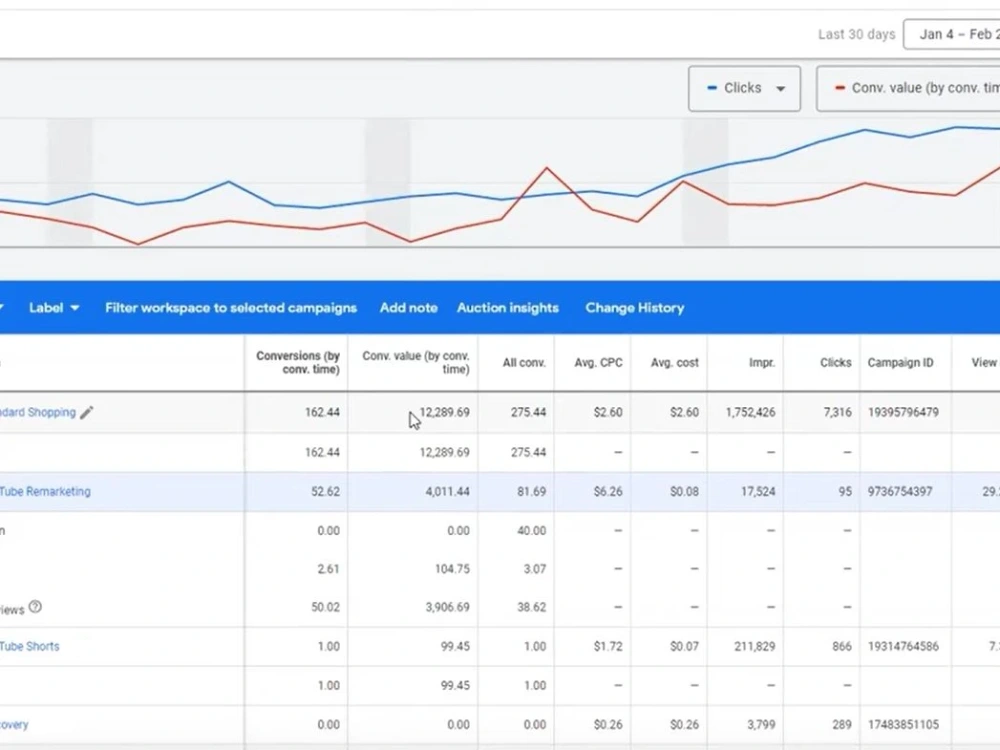Click campaign ID 19395796479
Image resolution: width=1000 pixels, height=750 pixels.
(x=903, y=413)
